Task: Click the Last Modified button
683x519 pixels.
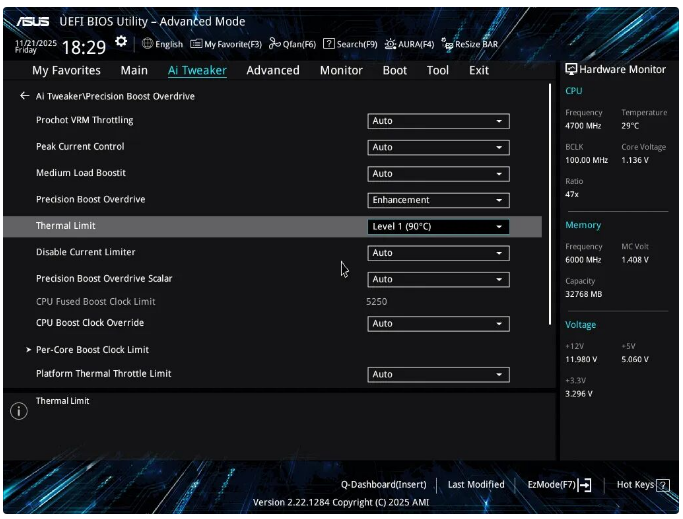Action: click(476, 485)
